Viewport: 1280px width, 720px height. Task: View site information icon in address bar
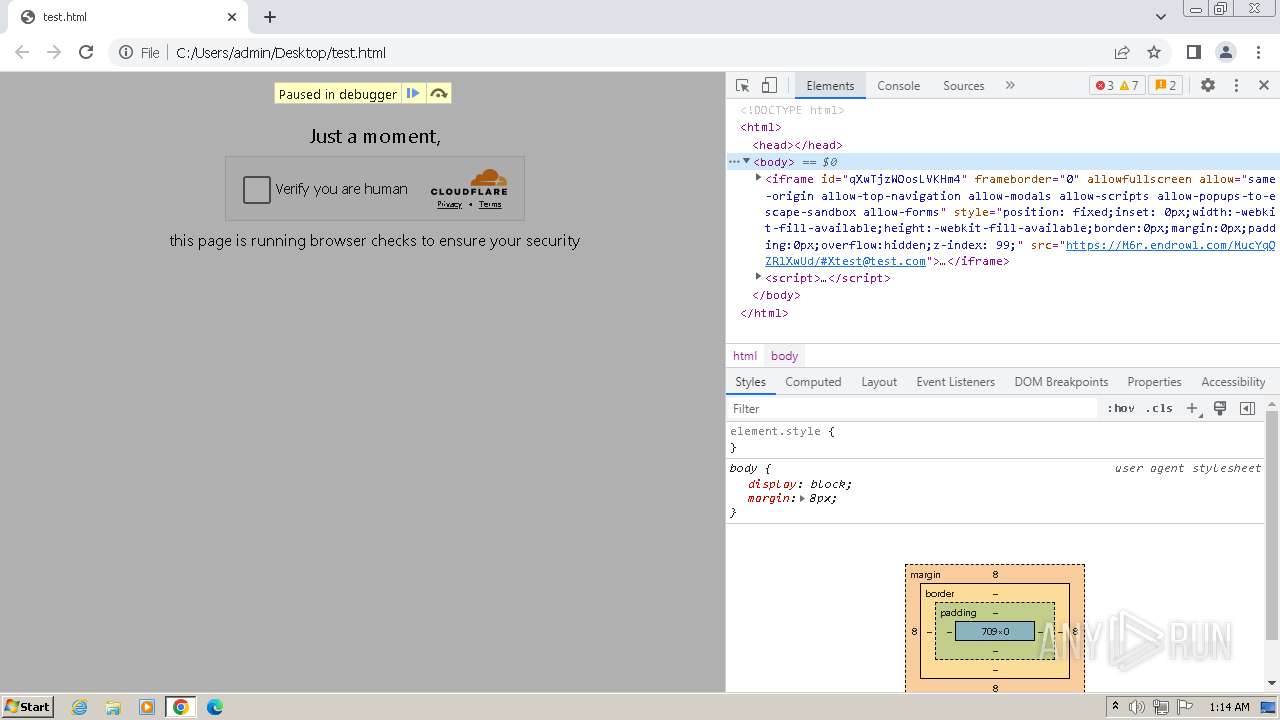point(126,52)
